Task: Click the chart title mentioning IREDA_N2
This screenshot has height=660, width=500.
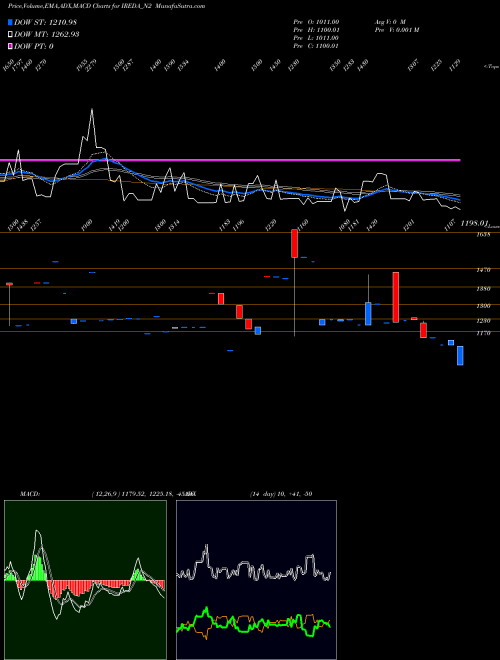Action: [x=106, y=6]
